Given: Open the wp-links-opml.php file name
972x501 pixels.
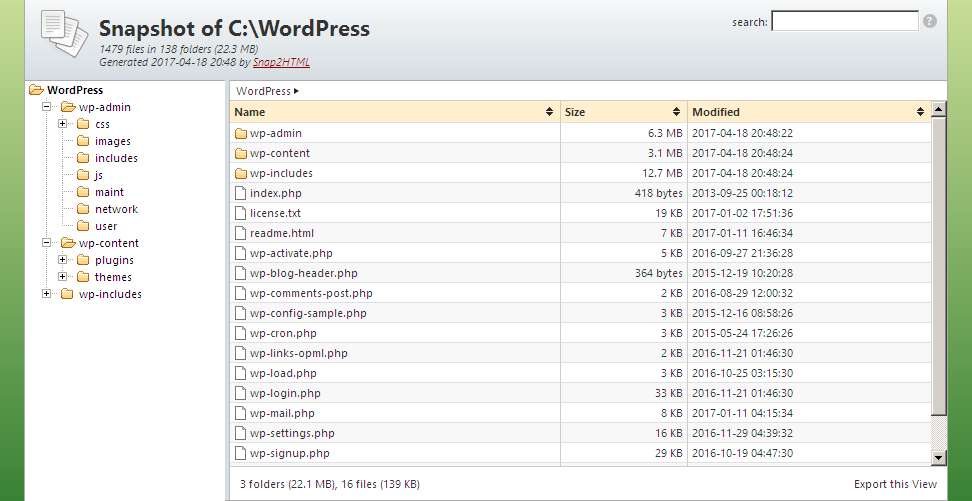Looking at the screenshot, I should pyautogui.click(x=299, y=353).
